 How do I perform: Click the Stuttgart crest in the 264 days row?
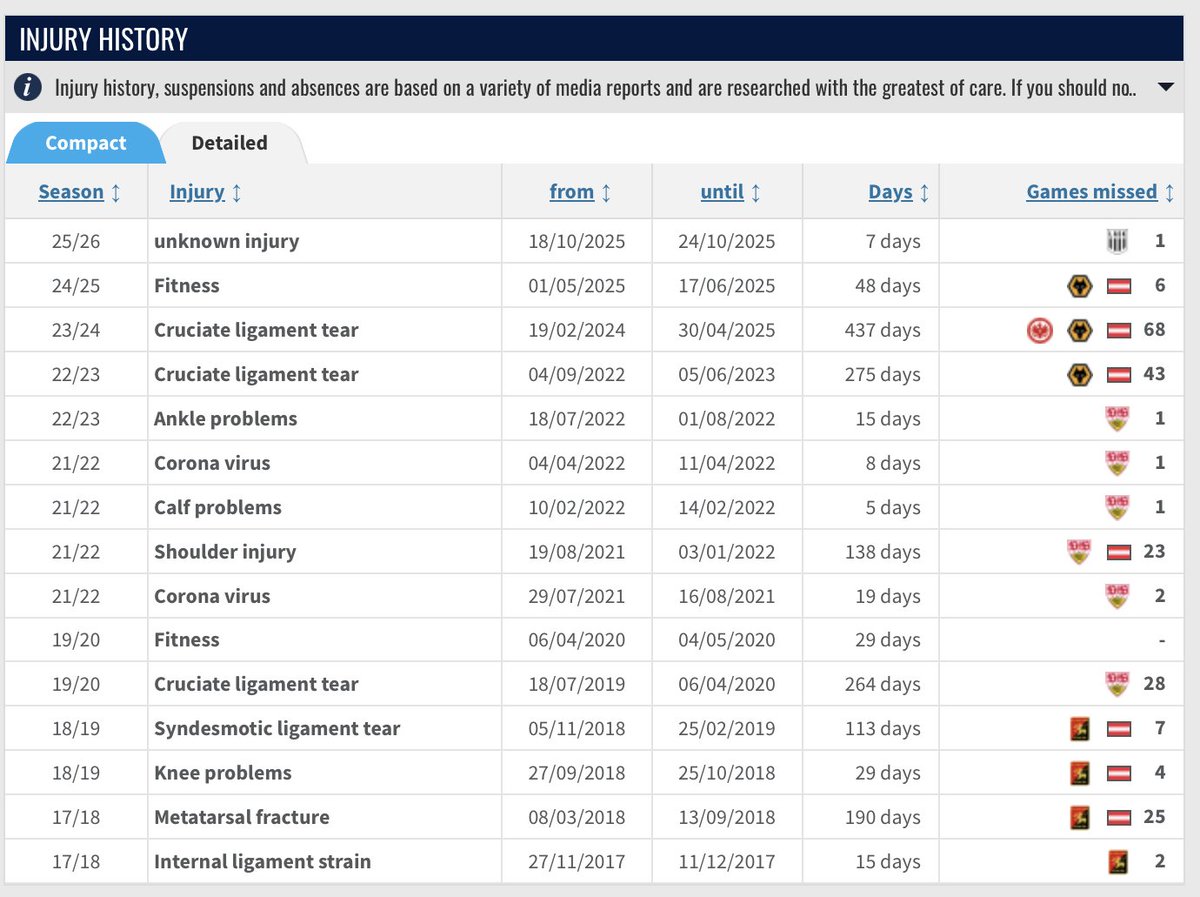(x=1118, y=684)
